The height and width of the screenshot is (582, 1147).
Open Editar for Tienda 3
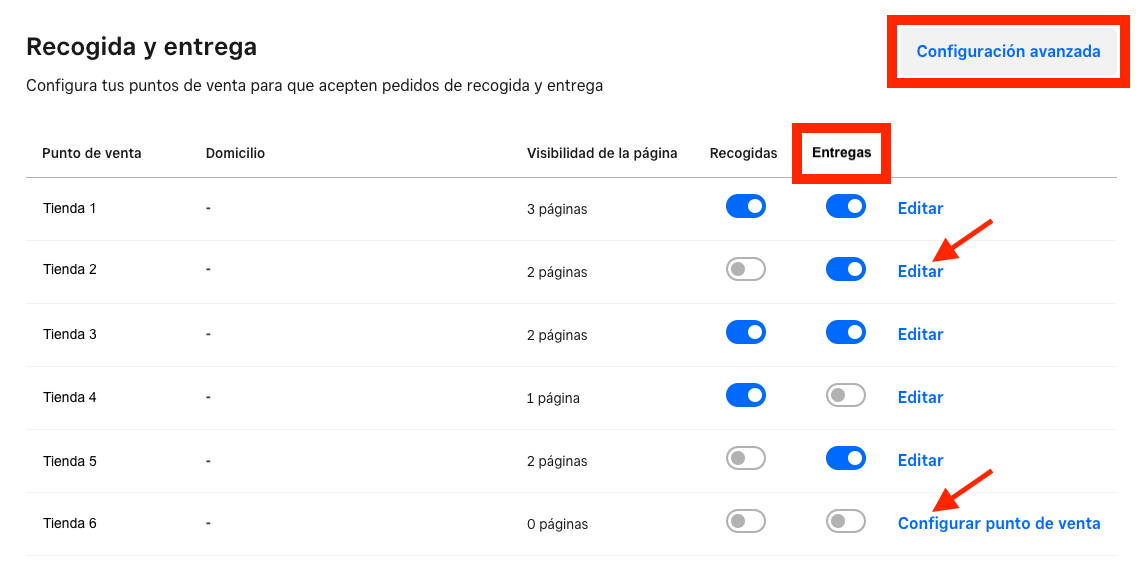click(920, 334)
